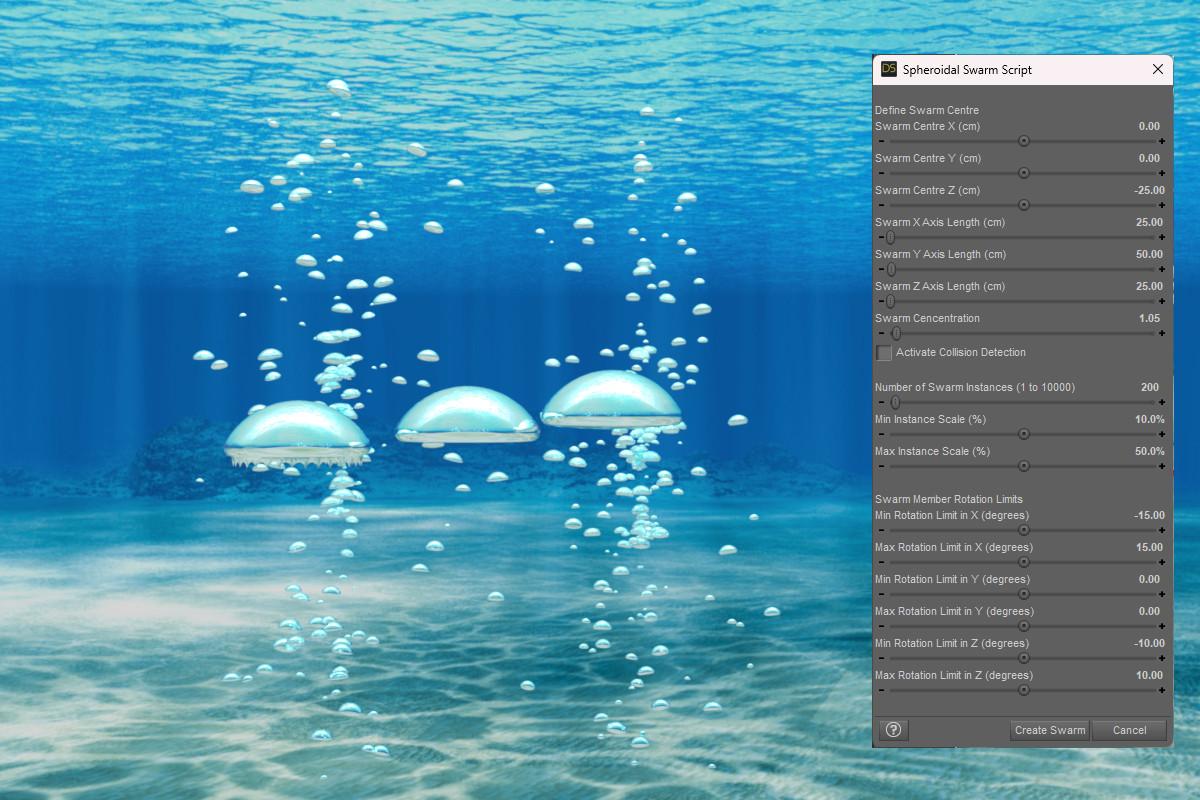Click the Swarm Y Axis Length slider handle
Screen dimensions: 1200x800
point(891,269)
